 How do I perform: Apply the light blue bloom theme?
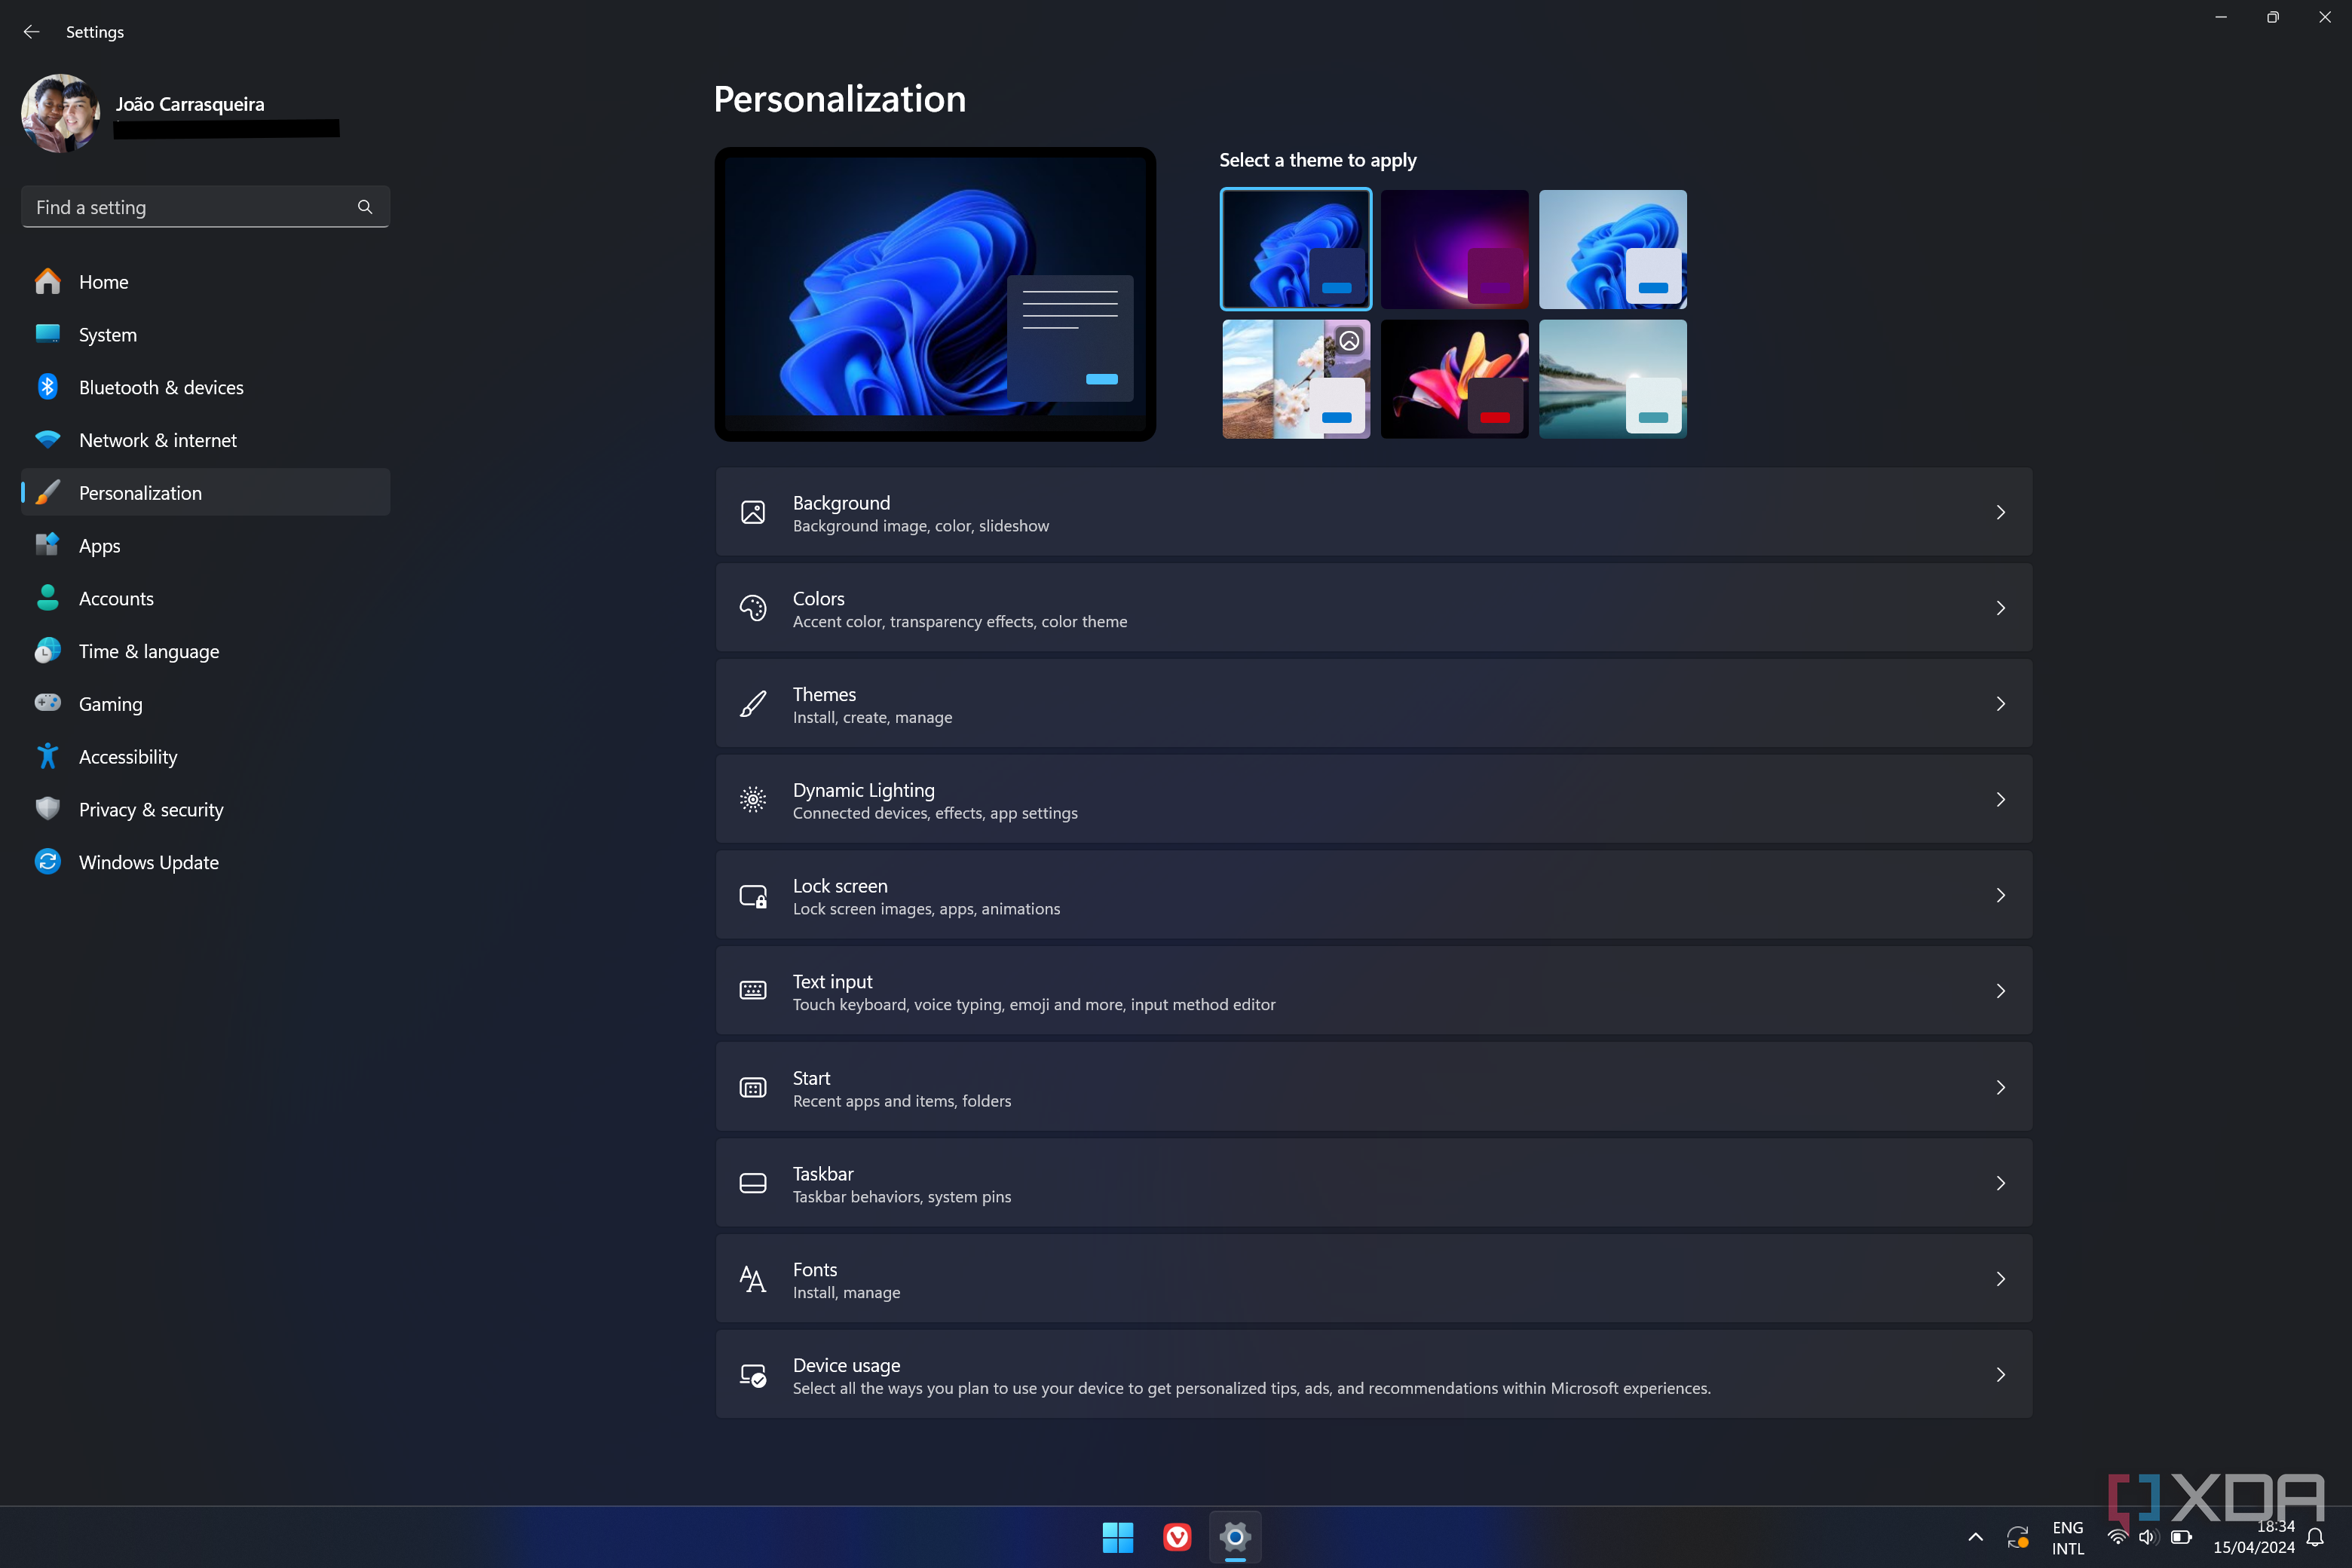click(x=1612, y=249)
